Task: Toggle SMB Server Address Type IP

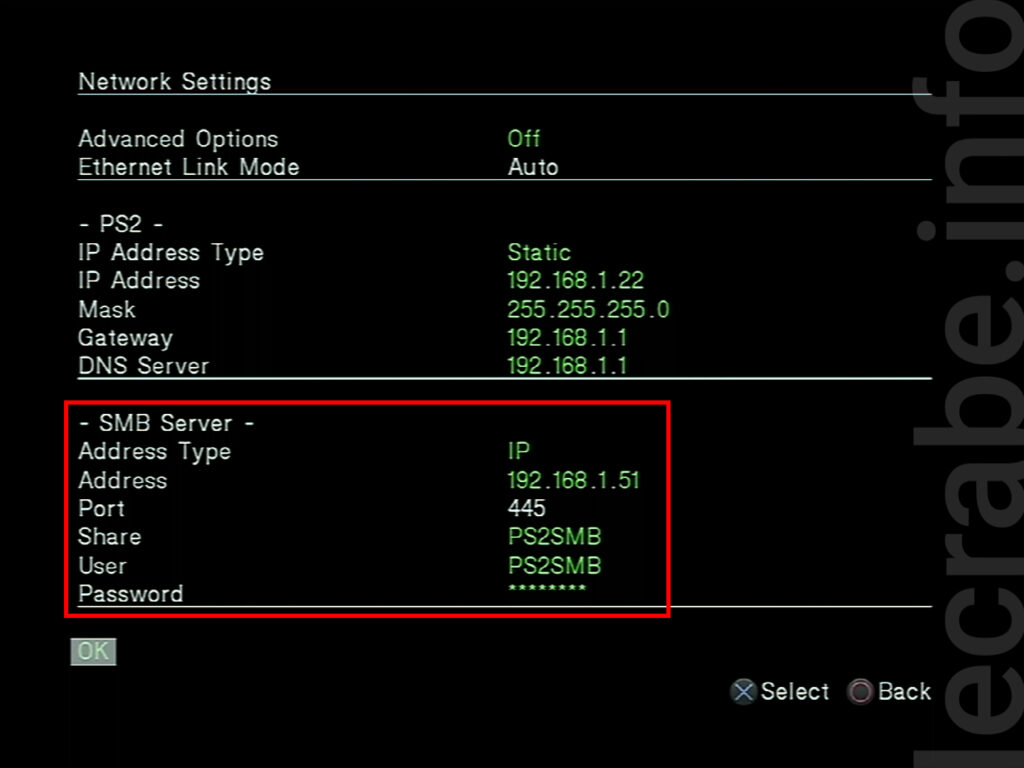Action: click(519, 451)
